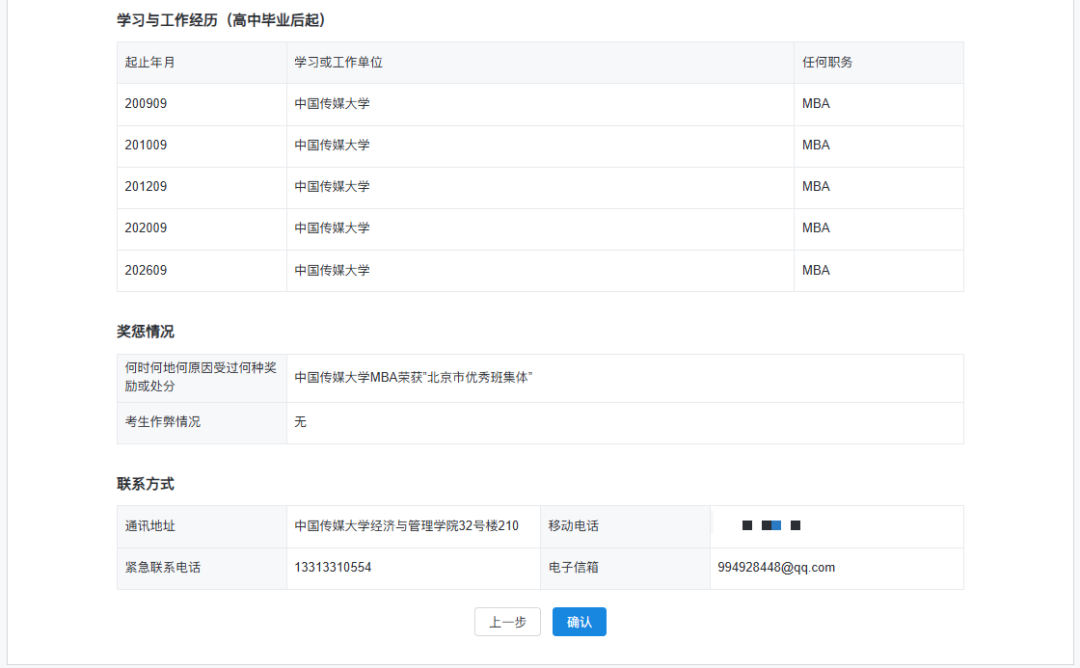This screenshot has height=668, width=1080.
Task: Click the 通讯地址 address cell
Action: [x=404, y=525]
